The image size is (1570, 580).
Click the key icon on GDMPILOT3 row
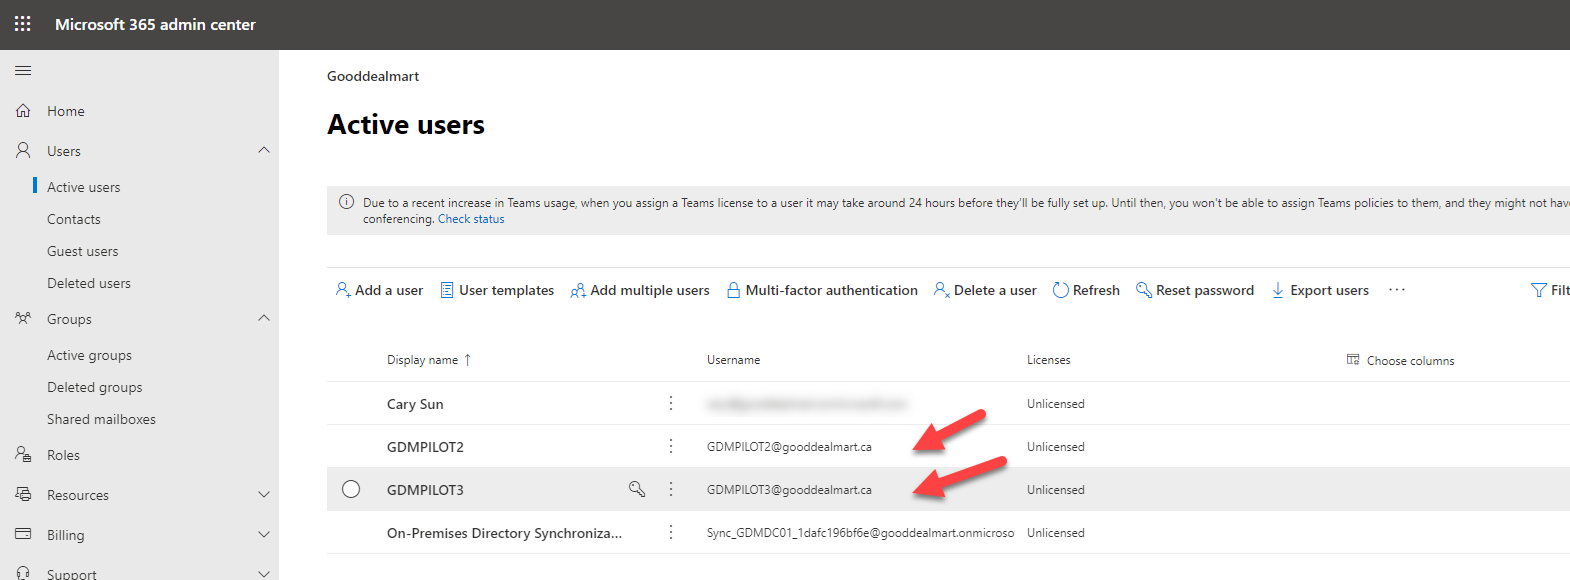coord(636,489)
